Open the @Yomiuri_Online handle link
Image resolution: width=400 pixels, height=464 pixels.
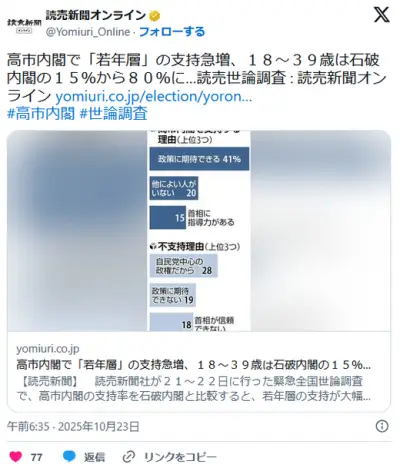point(88,32)
